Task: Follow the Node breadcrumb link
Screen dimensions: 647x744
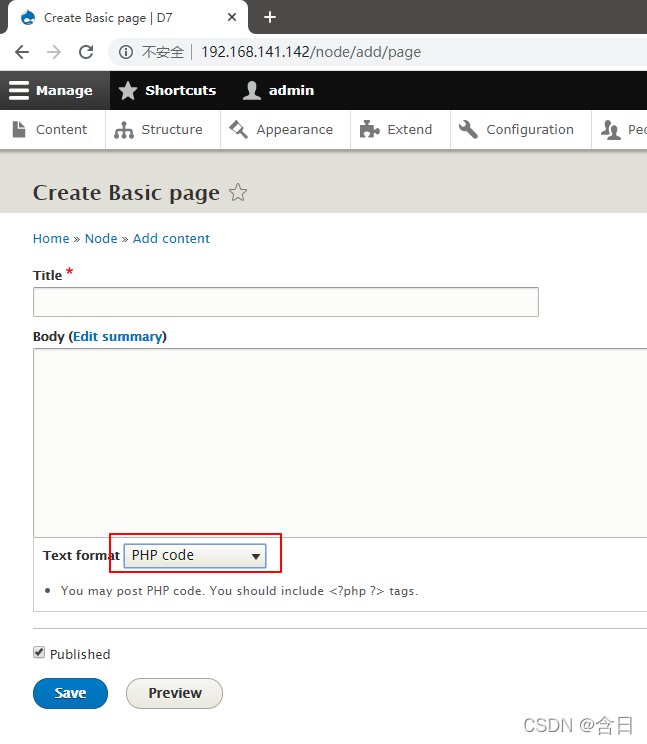Action: point(101,238)
